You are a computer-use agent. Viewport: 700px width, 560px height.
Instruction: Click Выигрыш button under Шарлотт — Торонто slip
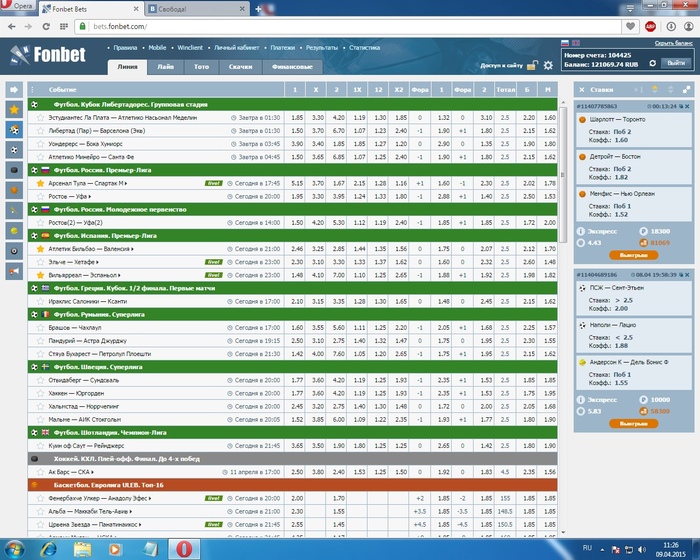tap(633, 255)
